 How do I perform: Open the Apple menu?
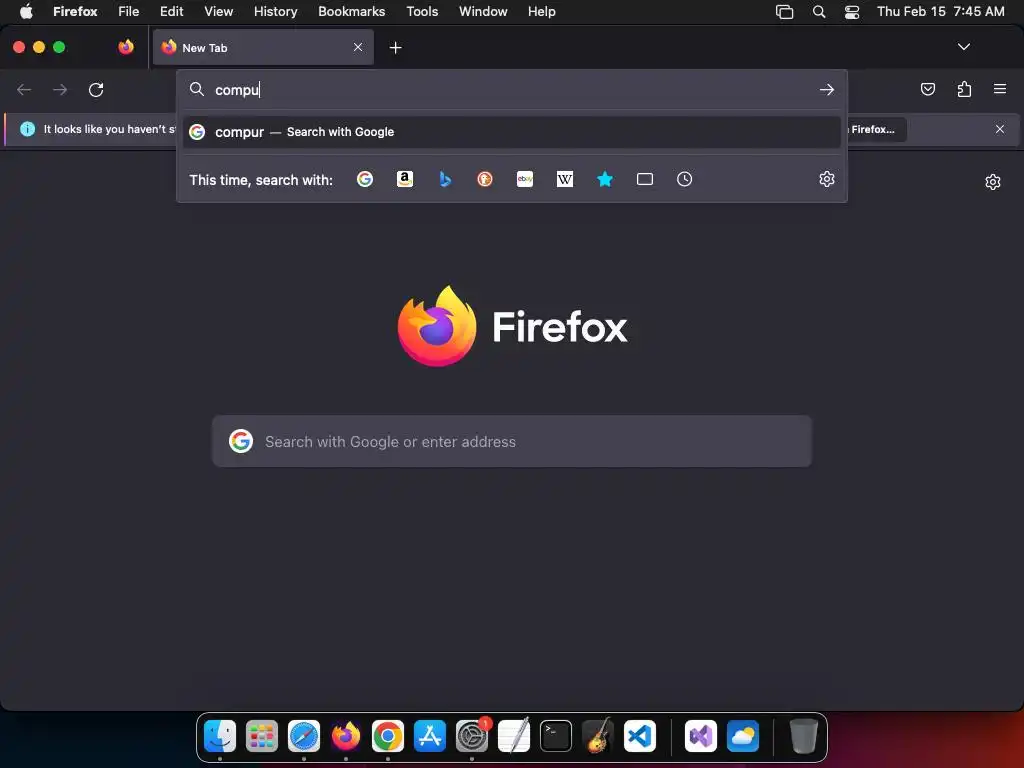coord(26,11)
